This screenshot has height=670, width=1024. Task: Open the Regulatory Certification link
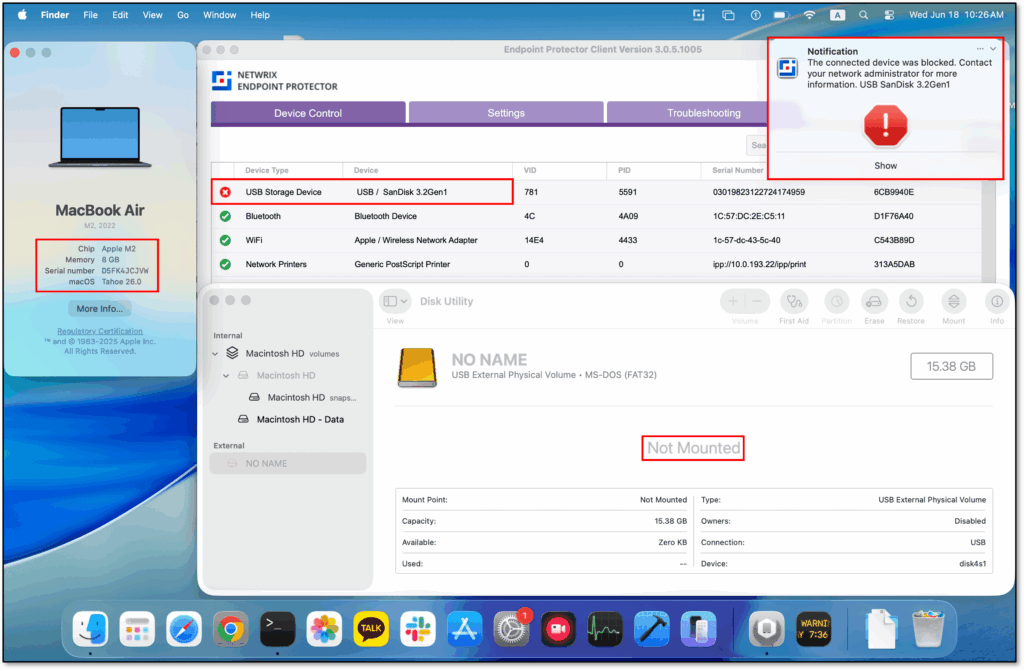[x=99, y=331]
